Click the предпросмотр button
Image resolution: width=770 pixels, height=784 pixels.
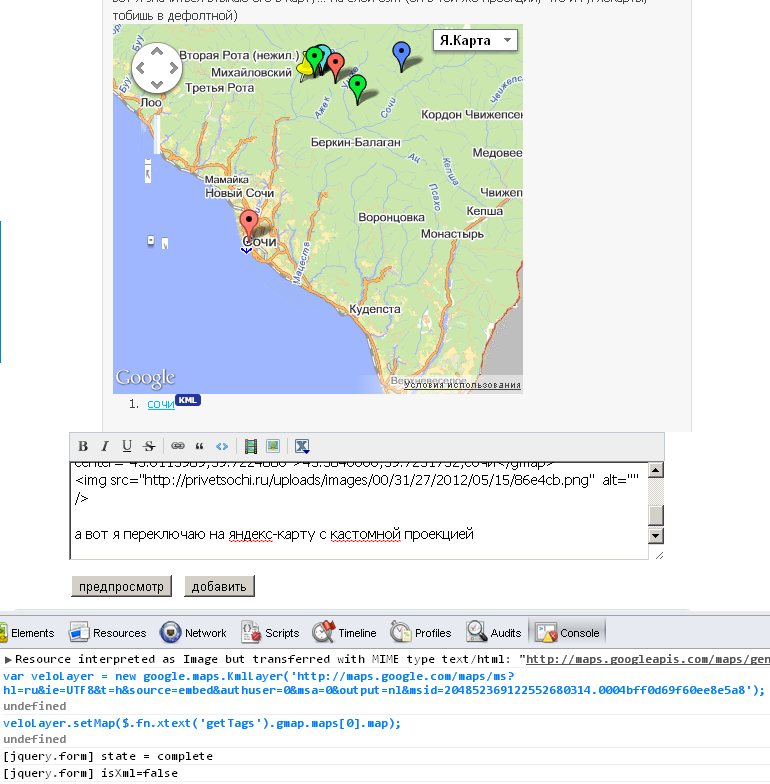click(x=121, y=586)
